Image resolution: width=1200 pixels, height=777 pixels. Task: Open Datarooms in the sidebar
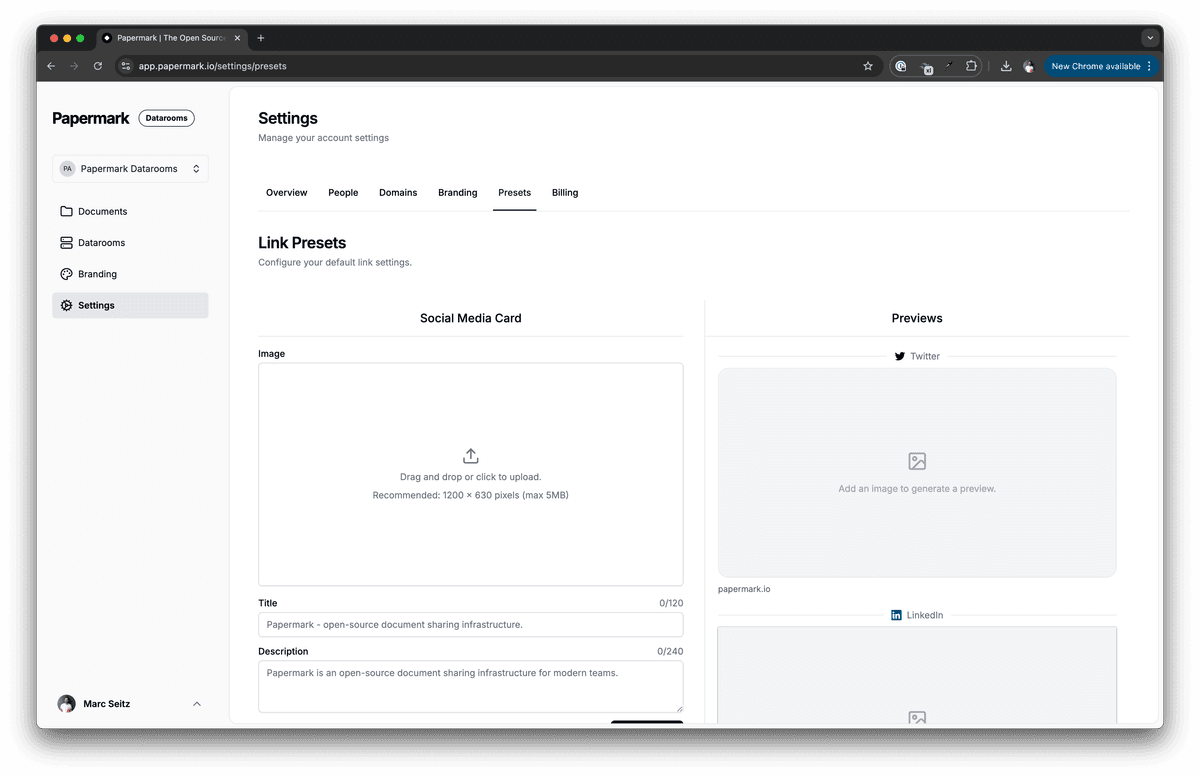point(130,243)
